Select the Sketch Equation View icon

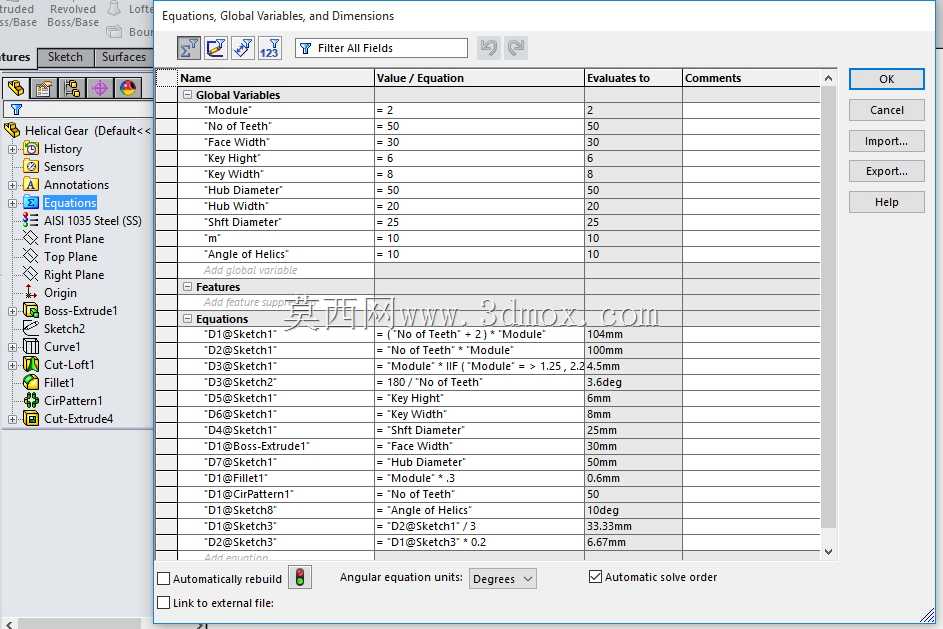pyautogui.click(x=216, y=48)
